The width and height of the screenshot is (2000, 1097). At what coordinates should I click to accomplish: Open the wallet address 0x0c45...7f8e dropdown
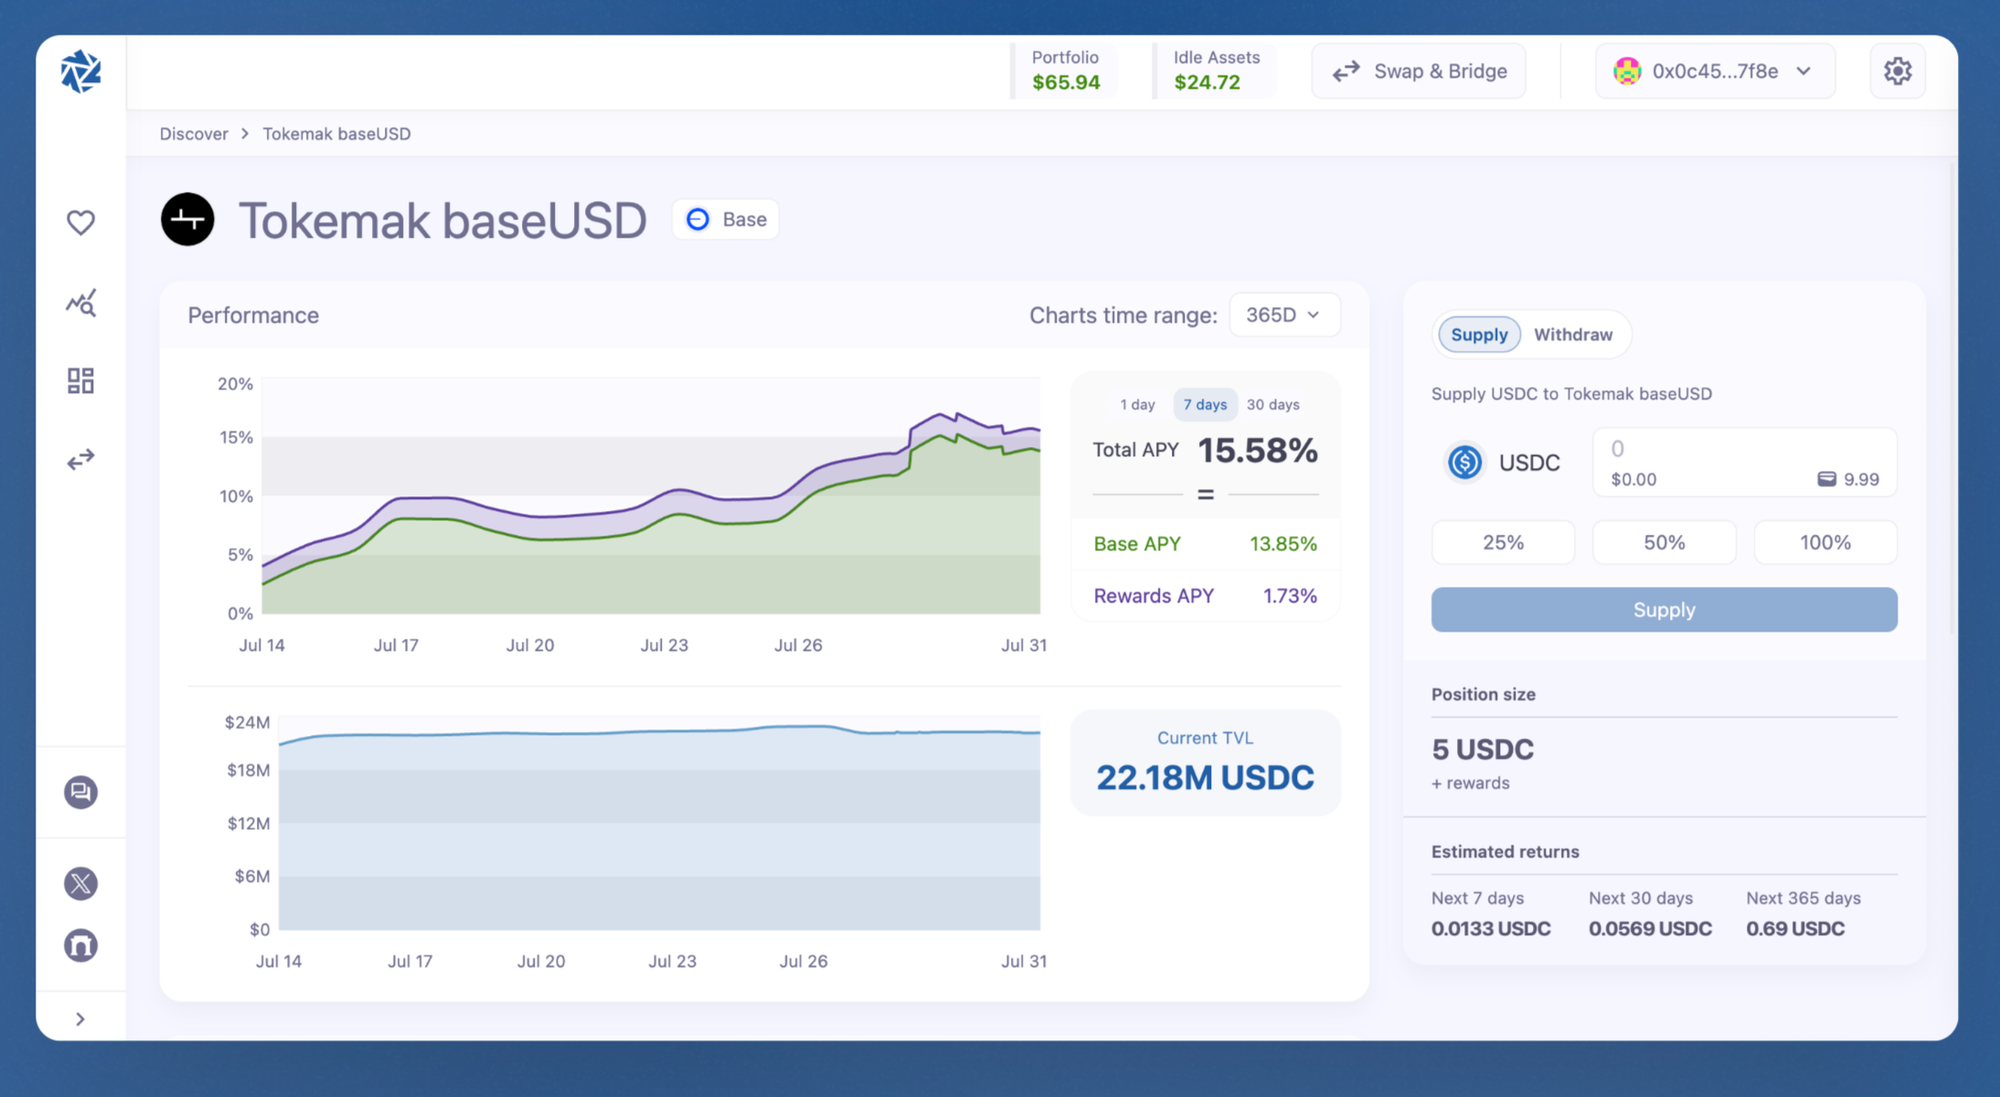point(1715,71)
